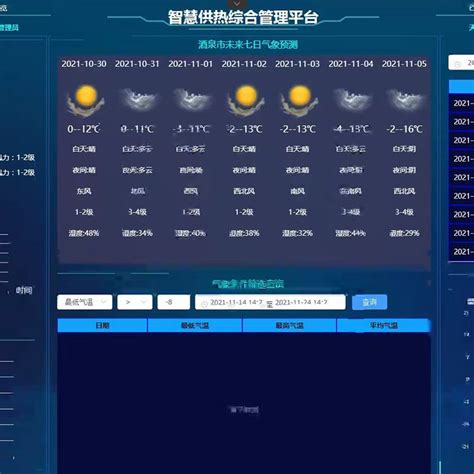Click the cloud icon under 2021-11-04
Image resolution: width=474 pixels, height=474 pixels.
point(352,100)
